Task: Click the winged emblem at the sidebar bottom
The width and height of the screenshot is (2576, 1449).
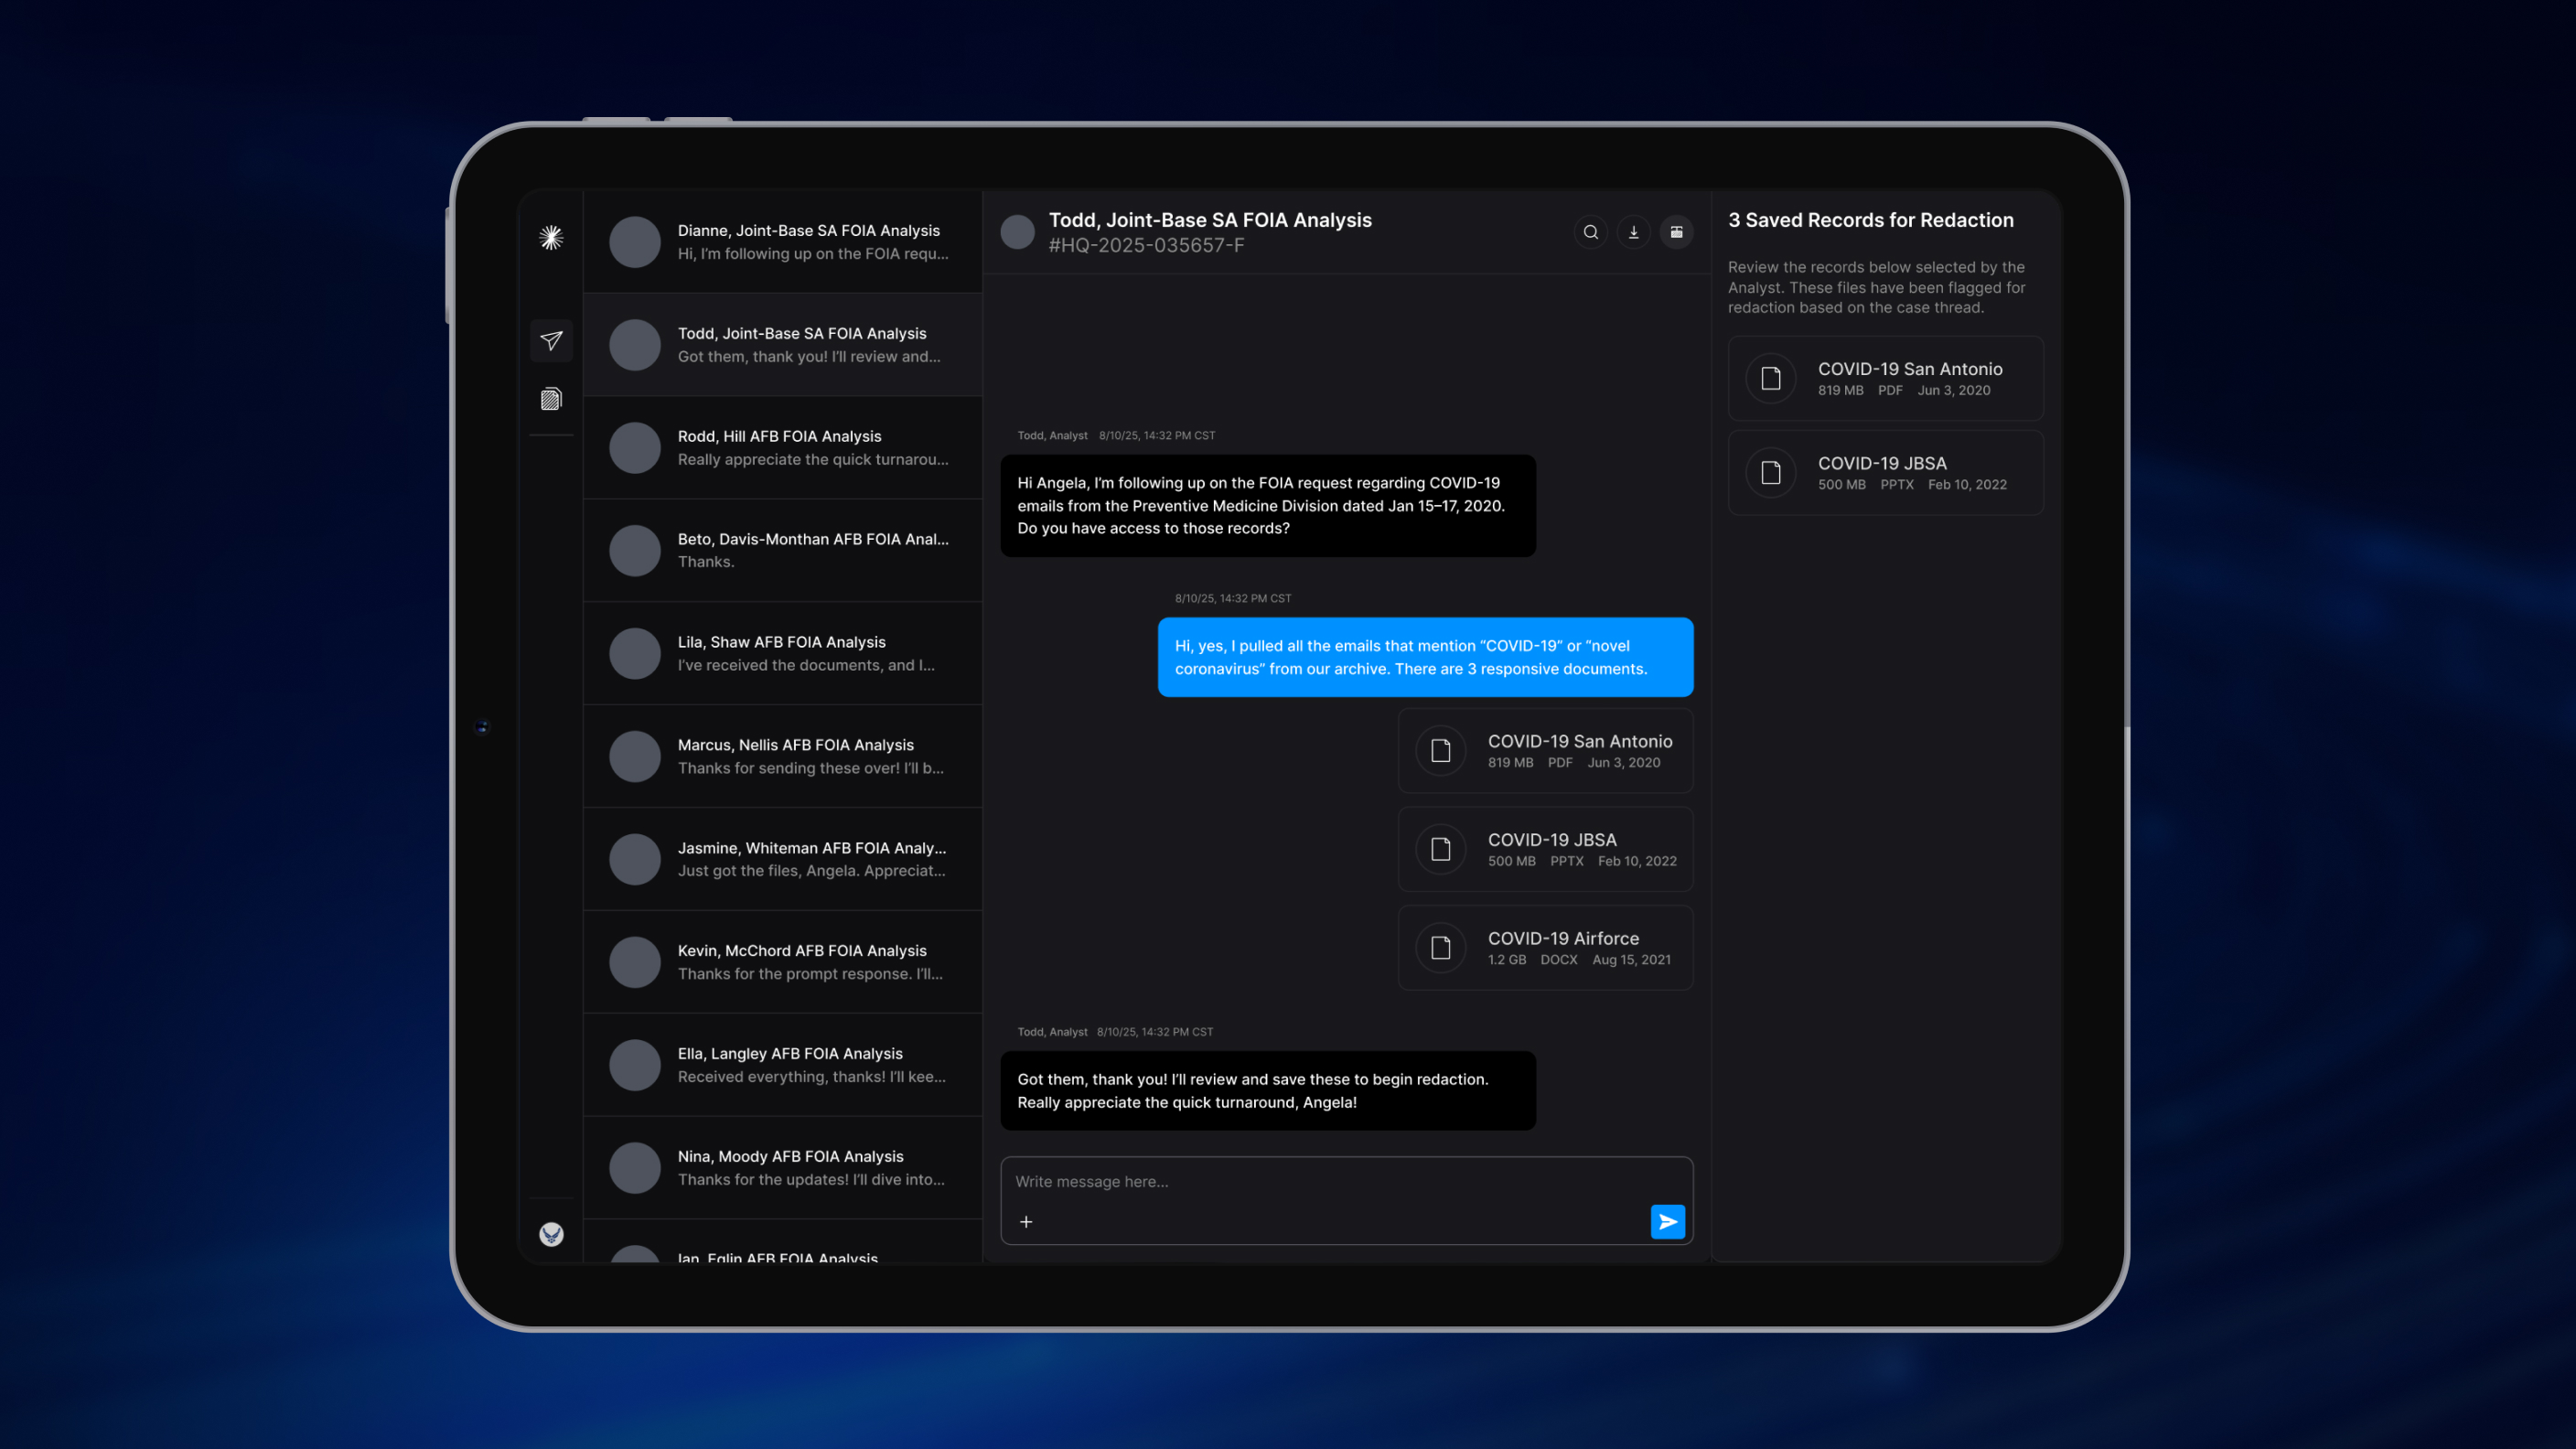Action: [551, 1234]
